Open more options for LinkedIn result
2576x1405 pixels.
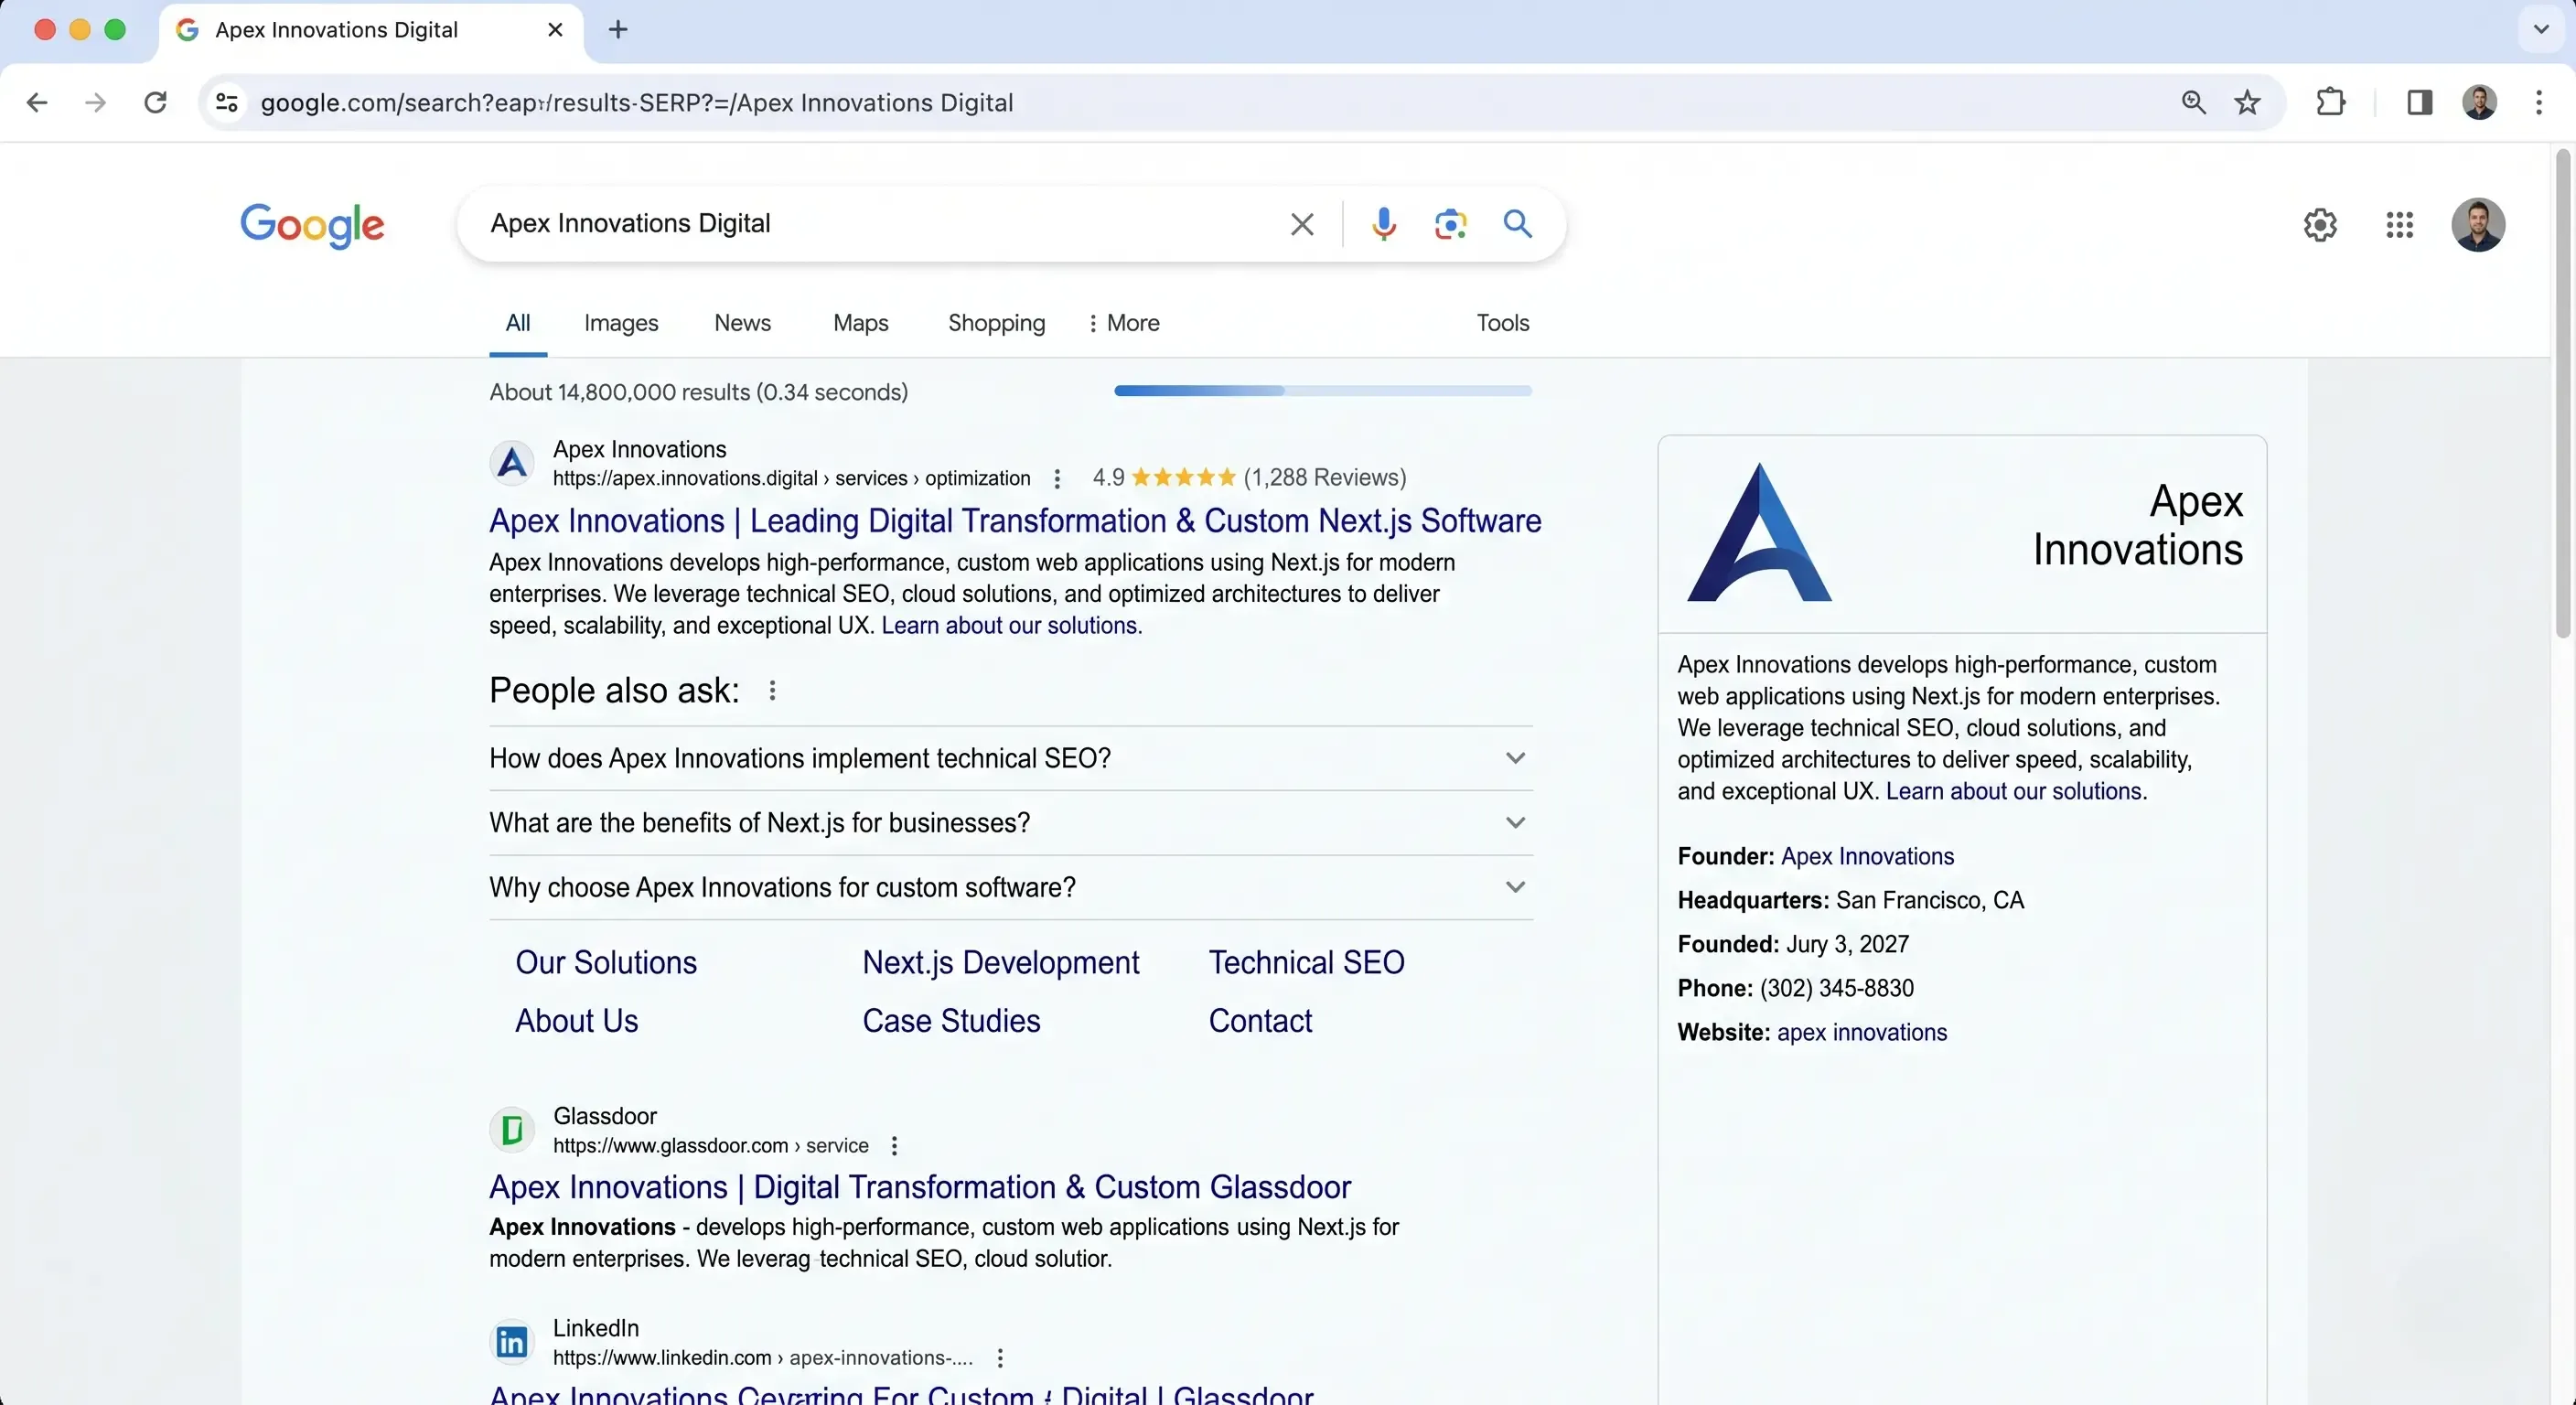[1000, 1358]
